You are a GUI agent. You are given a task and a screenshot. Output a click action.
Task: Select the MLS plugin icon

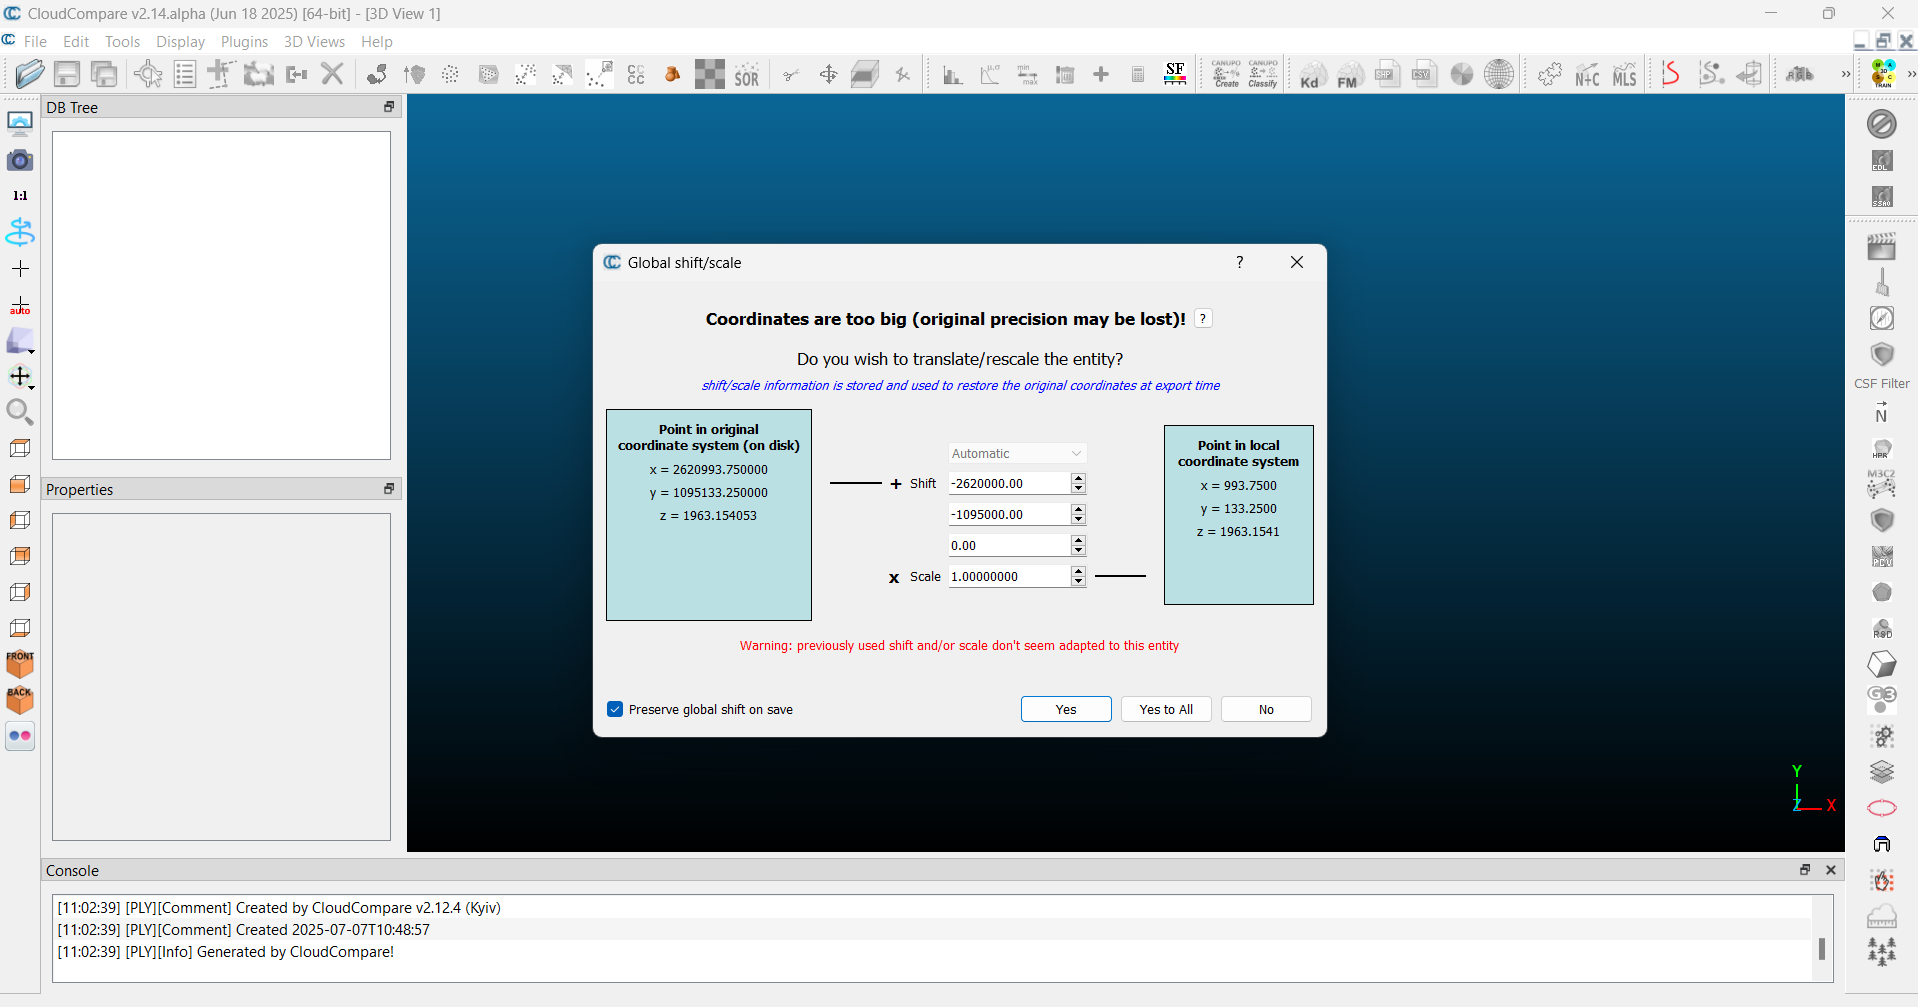coord(1624,75)
